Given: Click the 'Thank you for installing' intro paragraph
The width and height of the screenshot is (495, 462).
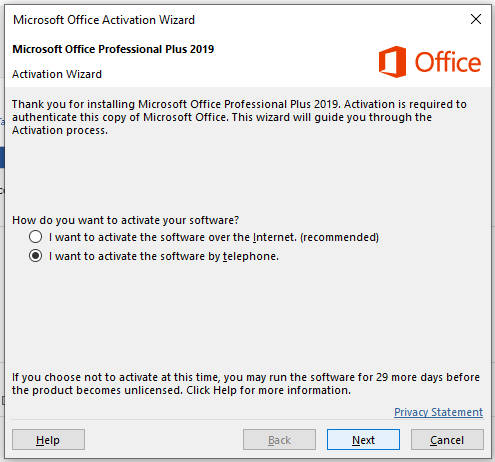Looking at the screenshot, I should click(x=239, y=117).
